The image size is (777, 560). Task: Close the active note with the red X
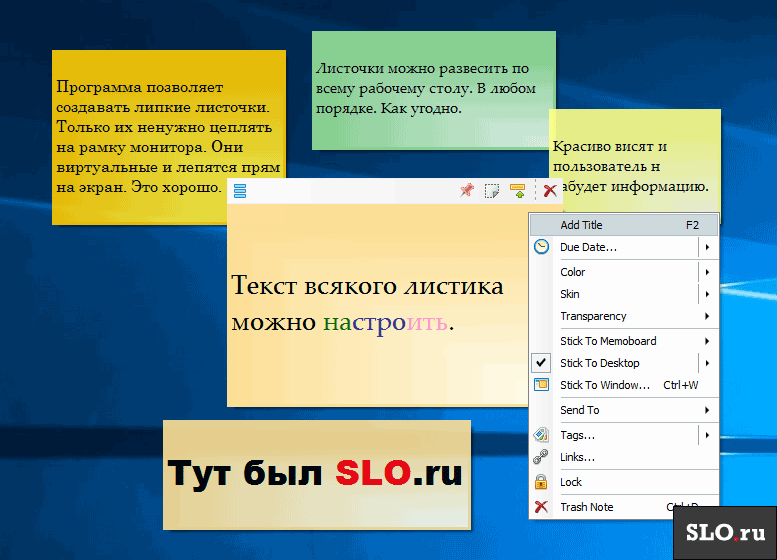click(550, 190)
